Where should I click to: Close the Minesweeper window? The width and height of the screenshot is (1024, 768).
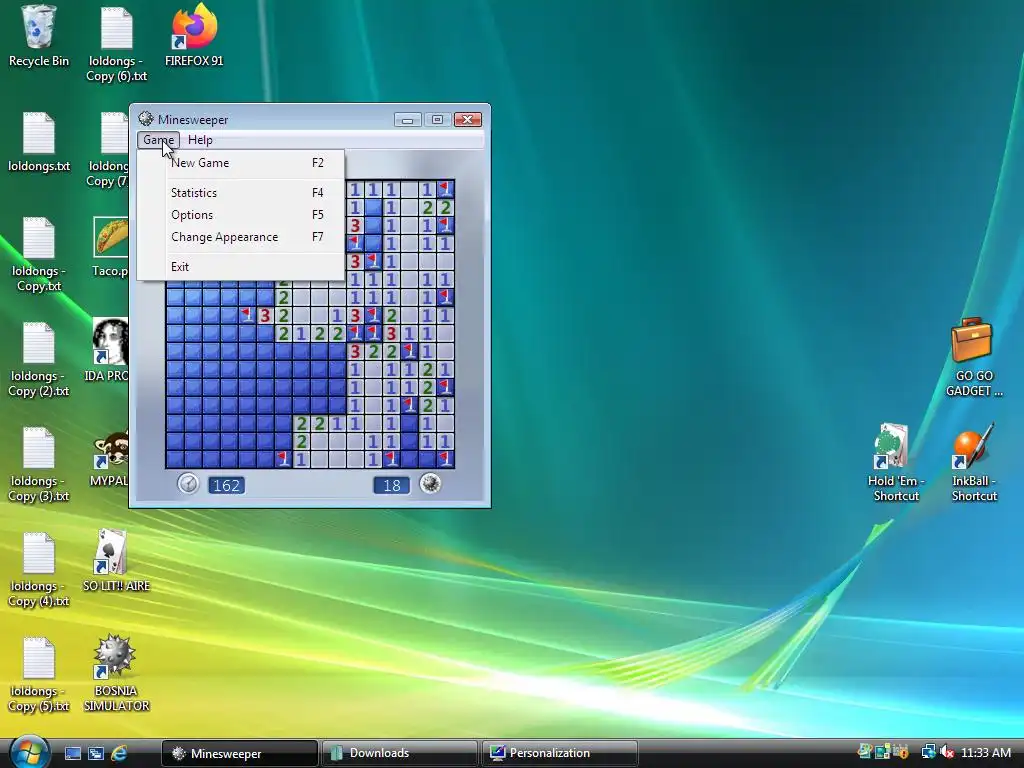(x=468, y=120)
